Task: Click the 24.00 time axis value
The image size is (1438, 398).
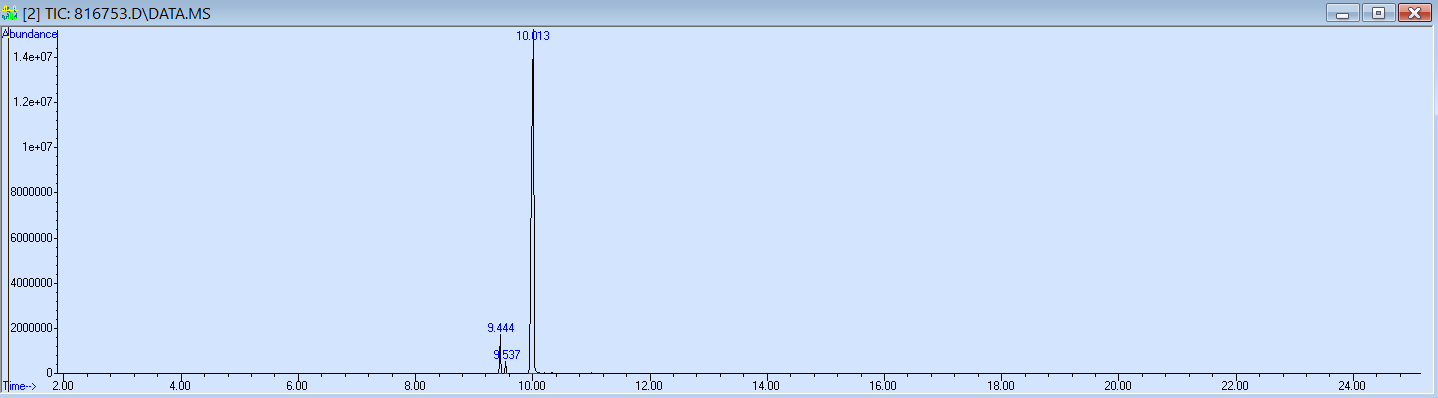Action: pos(1352,385)
